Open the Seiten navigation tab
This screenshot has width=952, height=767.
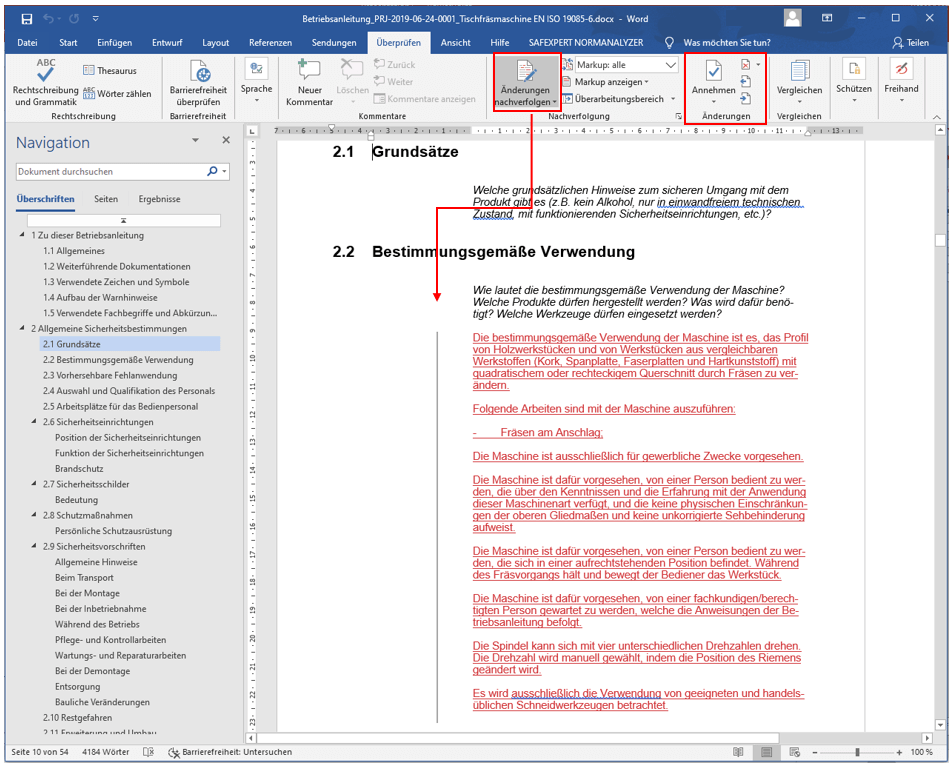pyautogui.click(x=106, y=199)
